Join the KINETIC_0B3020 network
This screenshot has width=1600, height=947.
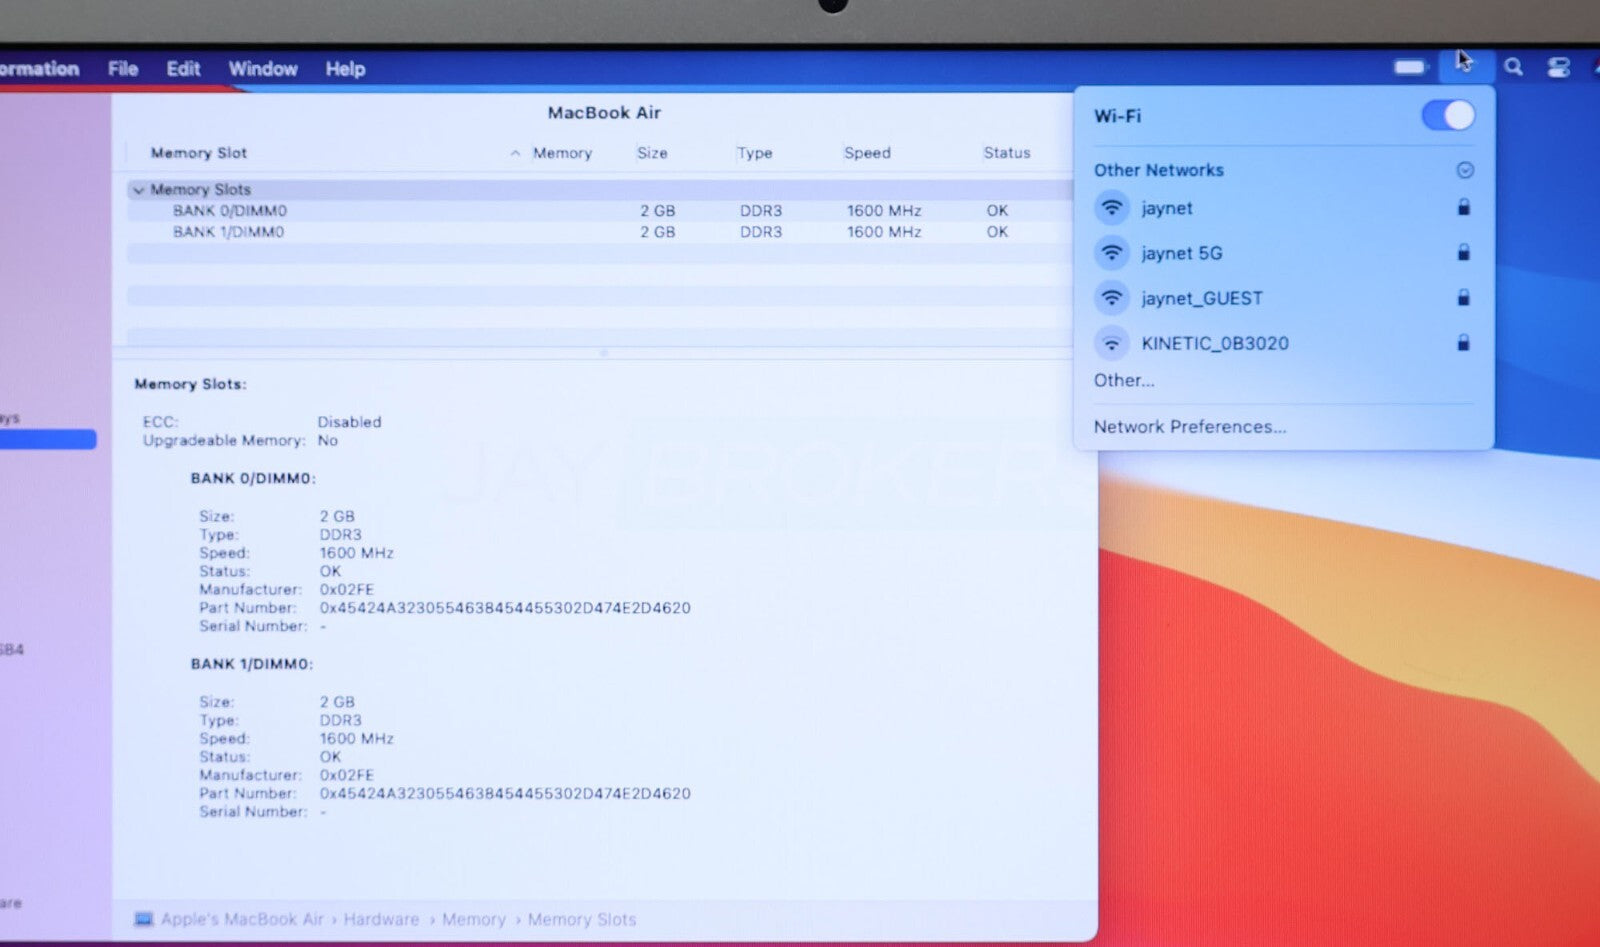coord(1283,343)
